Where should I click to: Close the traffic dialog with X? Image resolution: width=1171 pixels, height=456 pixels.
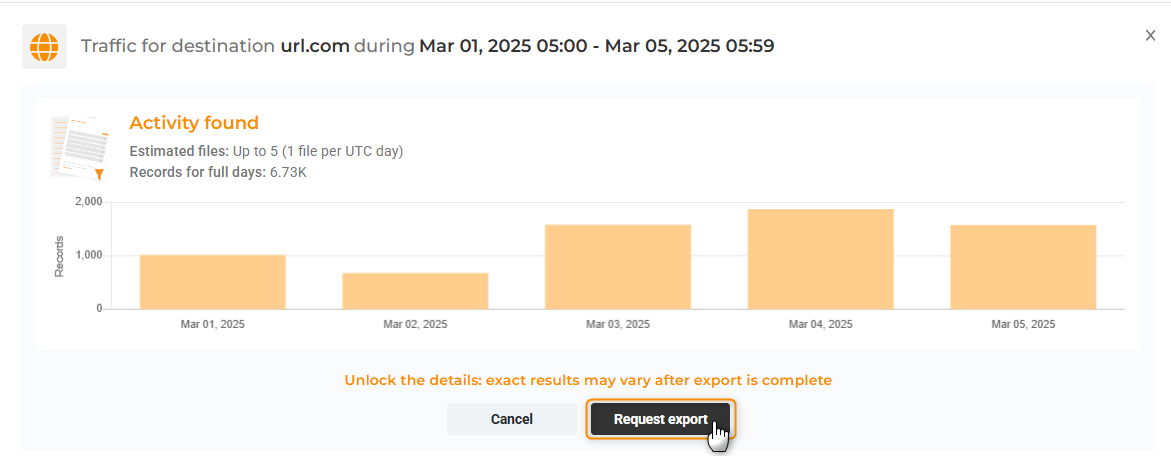coord(1150,35)
